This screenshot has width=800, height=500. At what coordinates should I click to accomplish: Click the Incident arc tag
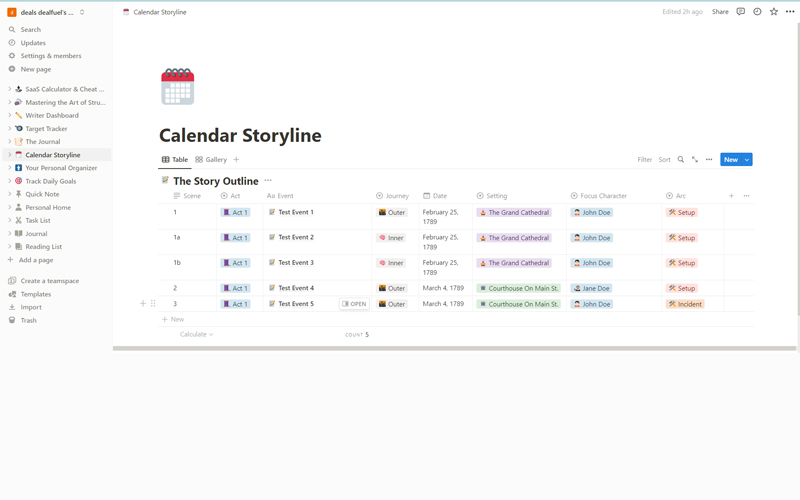[685, 304]
